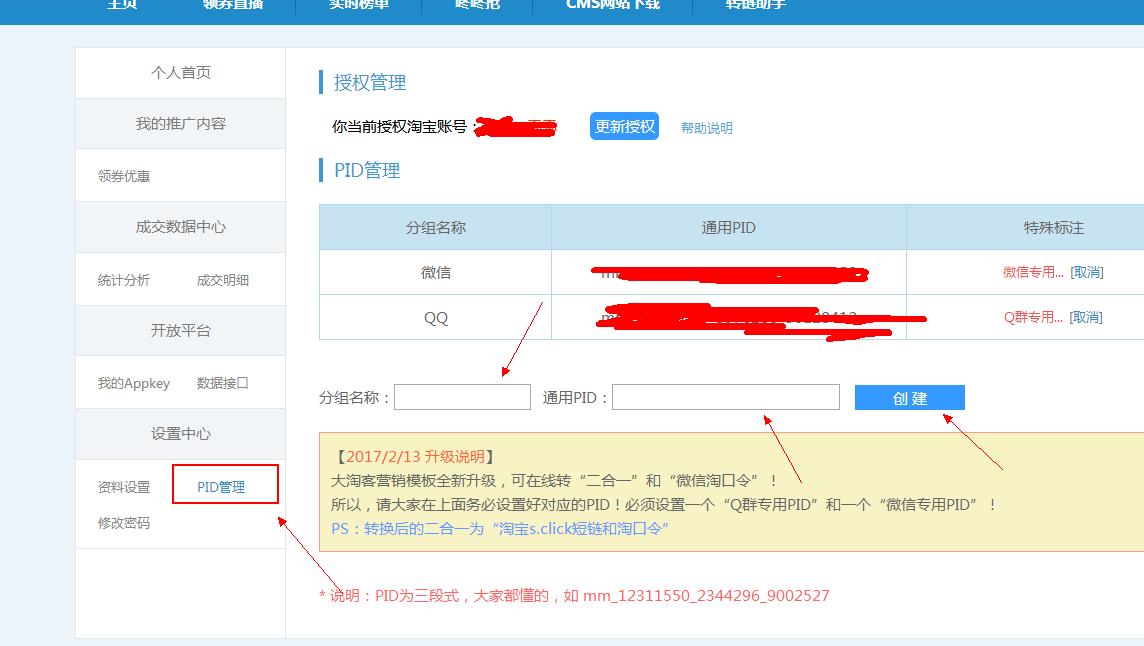Open CMS网站下载 from the top navigation
This screenshot has width=1144, height=646.
pos(613,5)
